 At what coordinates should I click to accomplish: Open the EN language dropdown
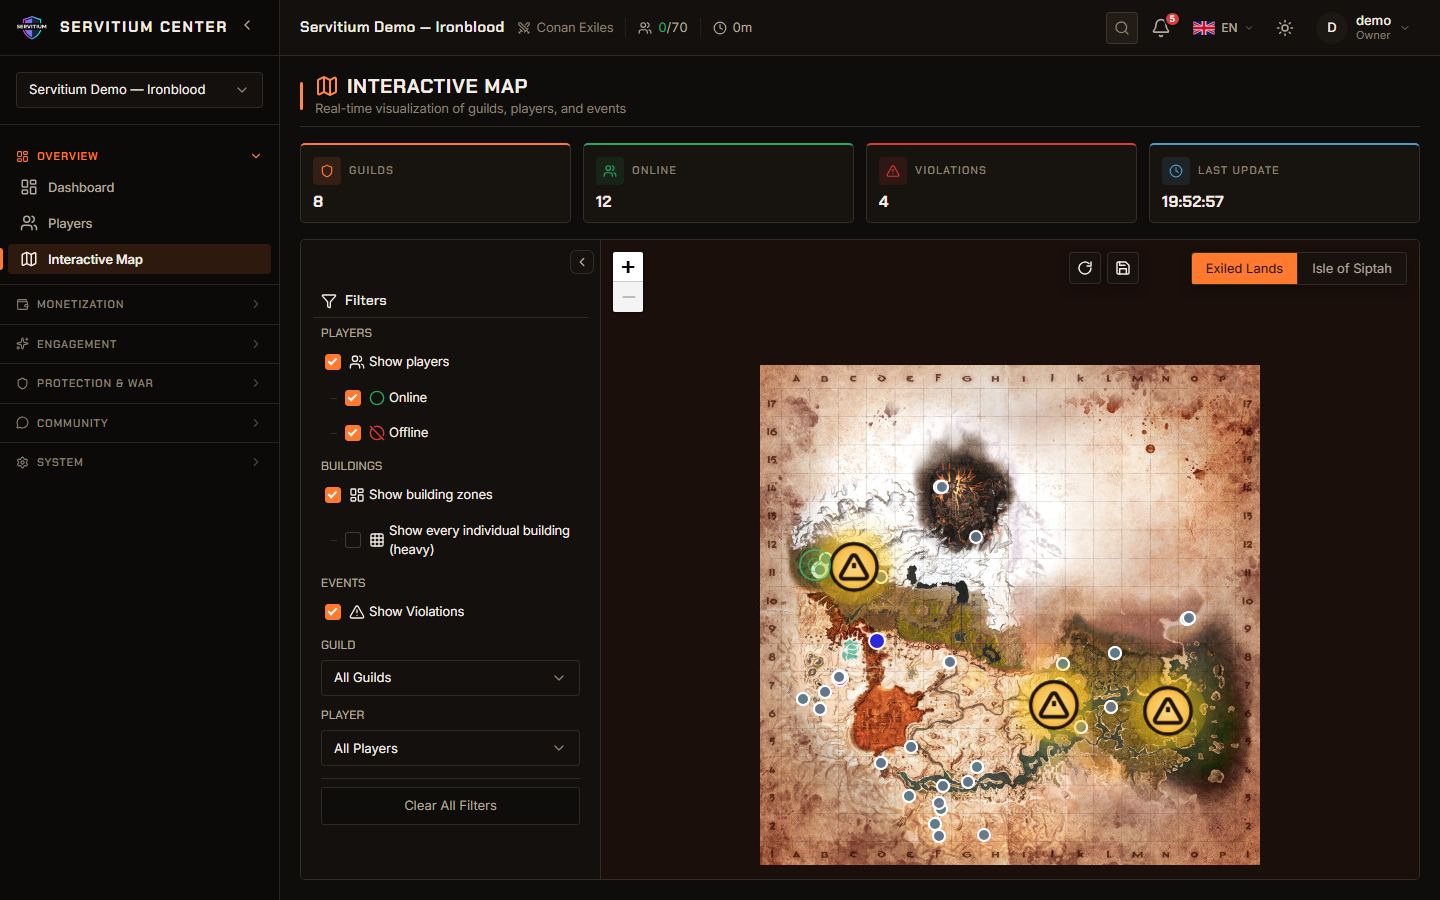pos(1223,28)
